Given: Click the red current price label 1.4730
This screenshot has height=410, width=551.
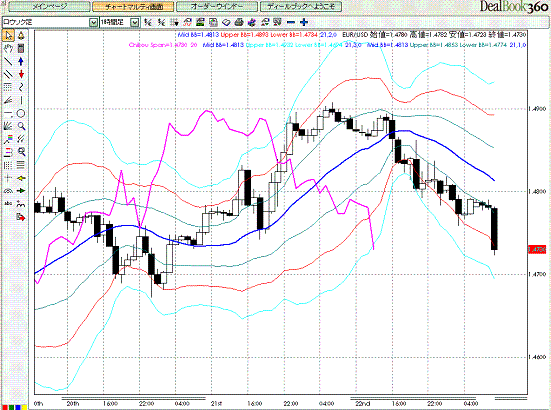Looking at the screenshot, I should point(537,249).
